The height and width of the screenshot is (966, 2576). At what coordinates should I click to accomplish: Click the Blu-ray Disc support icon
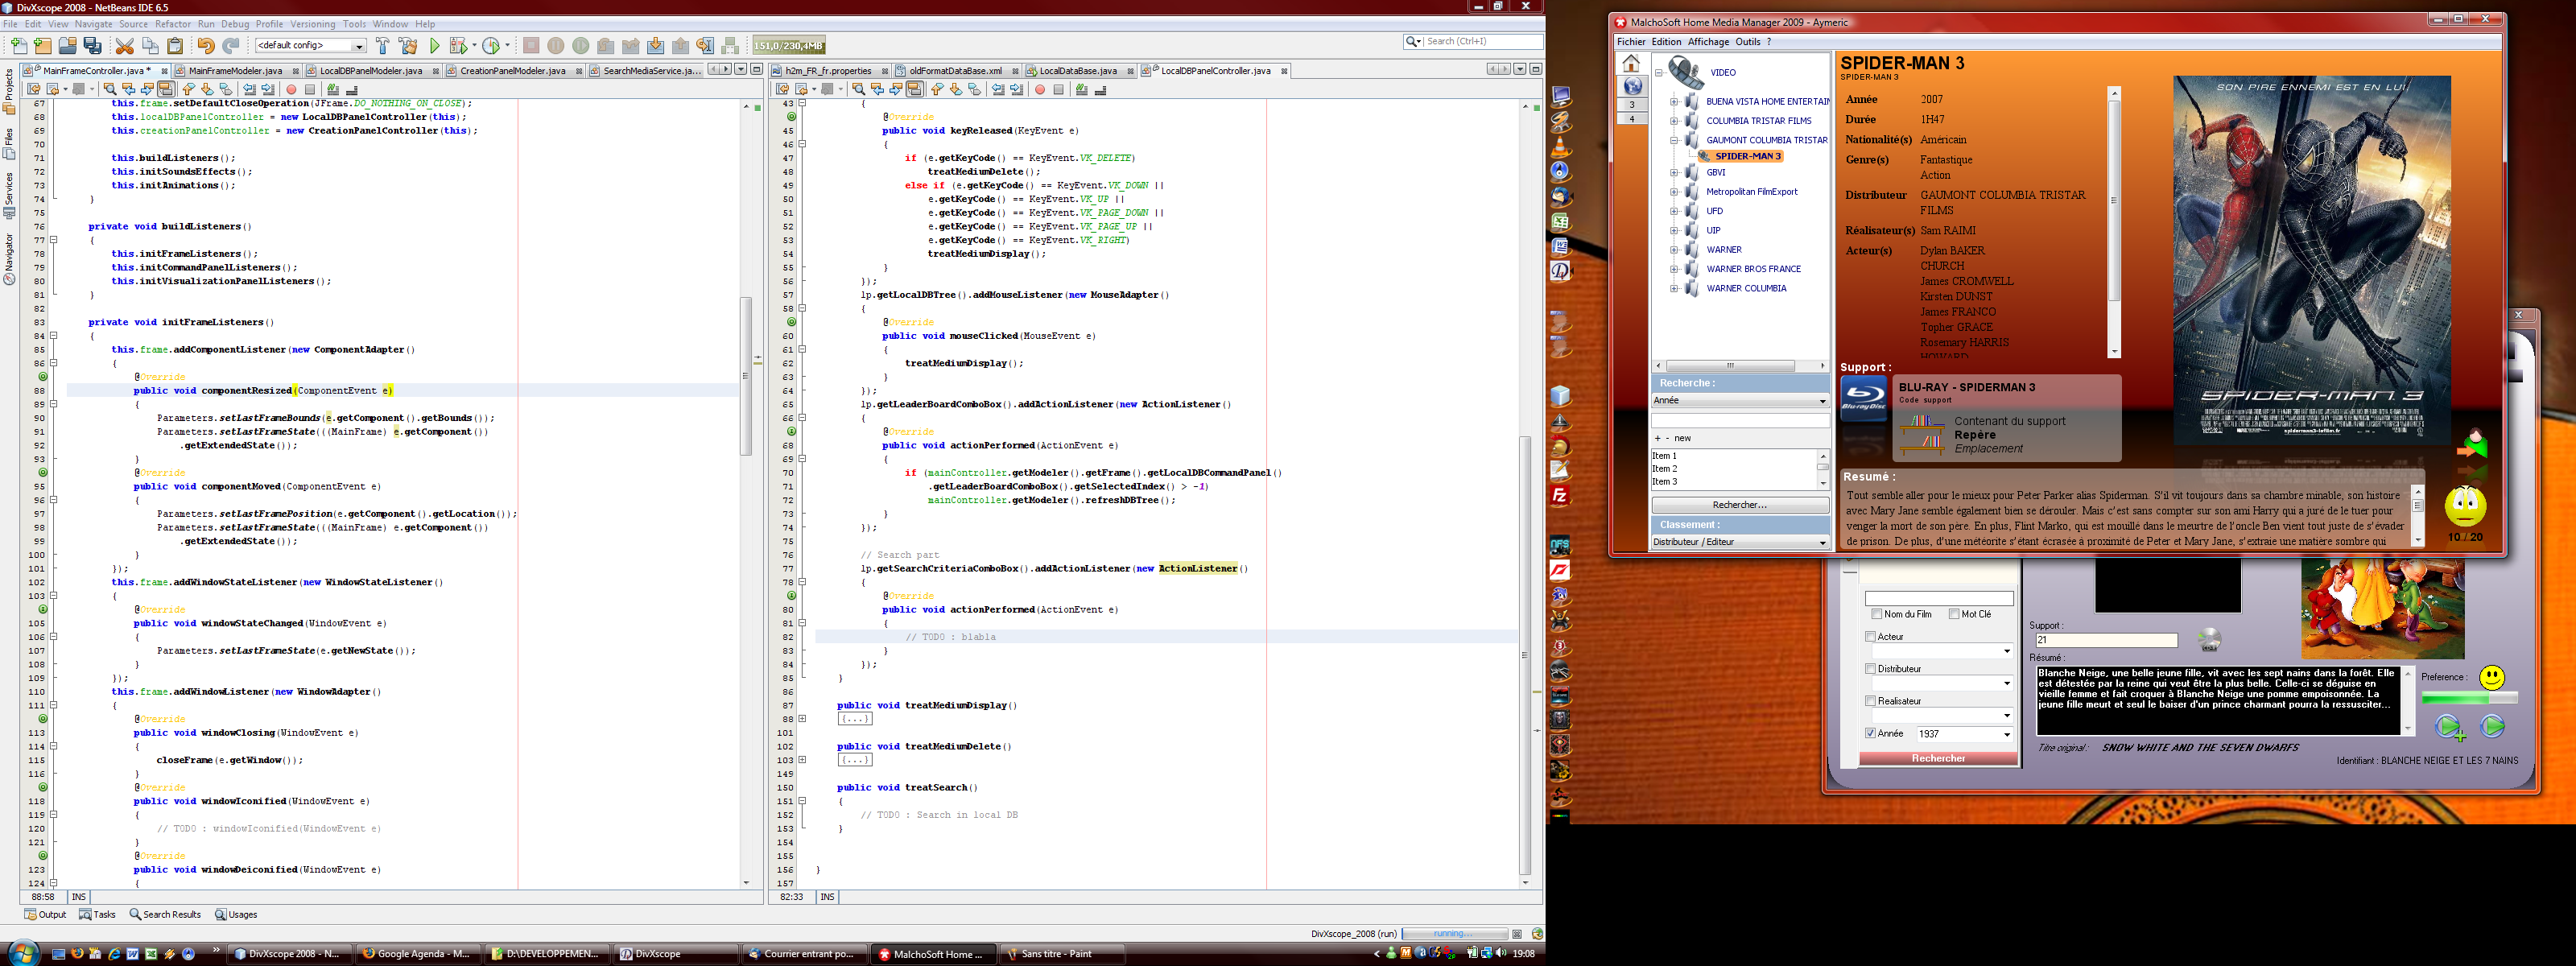(1863, 398)
